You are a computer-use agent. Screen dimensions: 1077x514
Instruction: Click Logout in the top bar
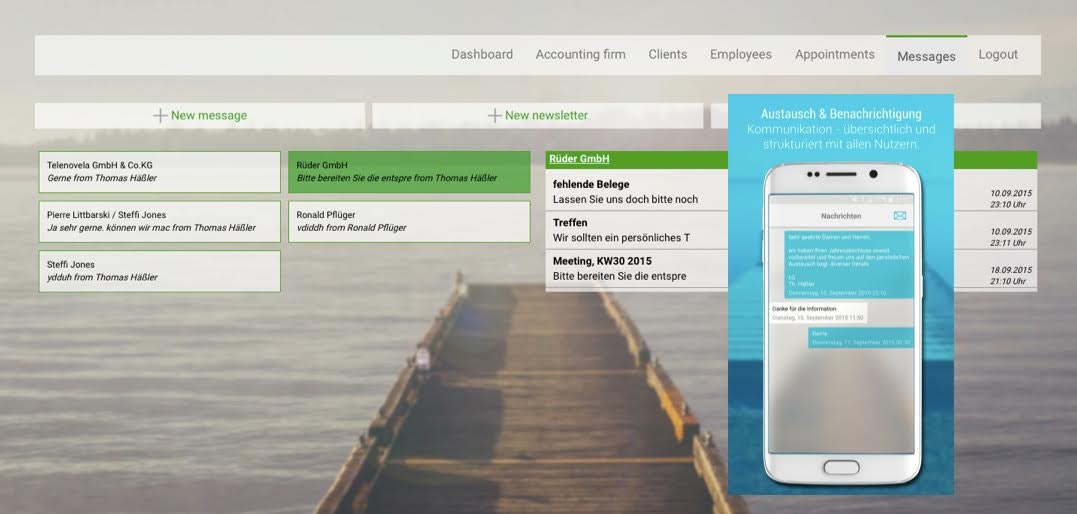(998, 54)
